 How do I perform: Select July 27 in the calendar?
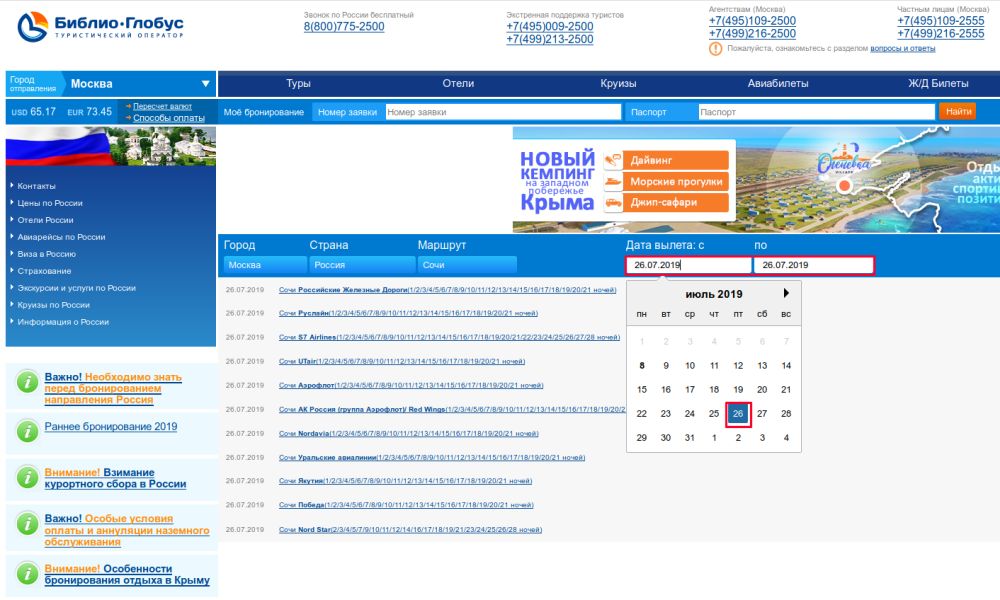click(x=762, y=414)
